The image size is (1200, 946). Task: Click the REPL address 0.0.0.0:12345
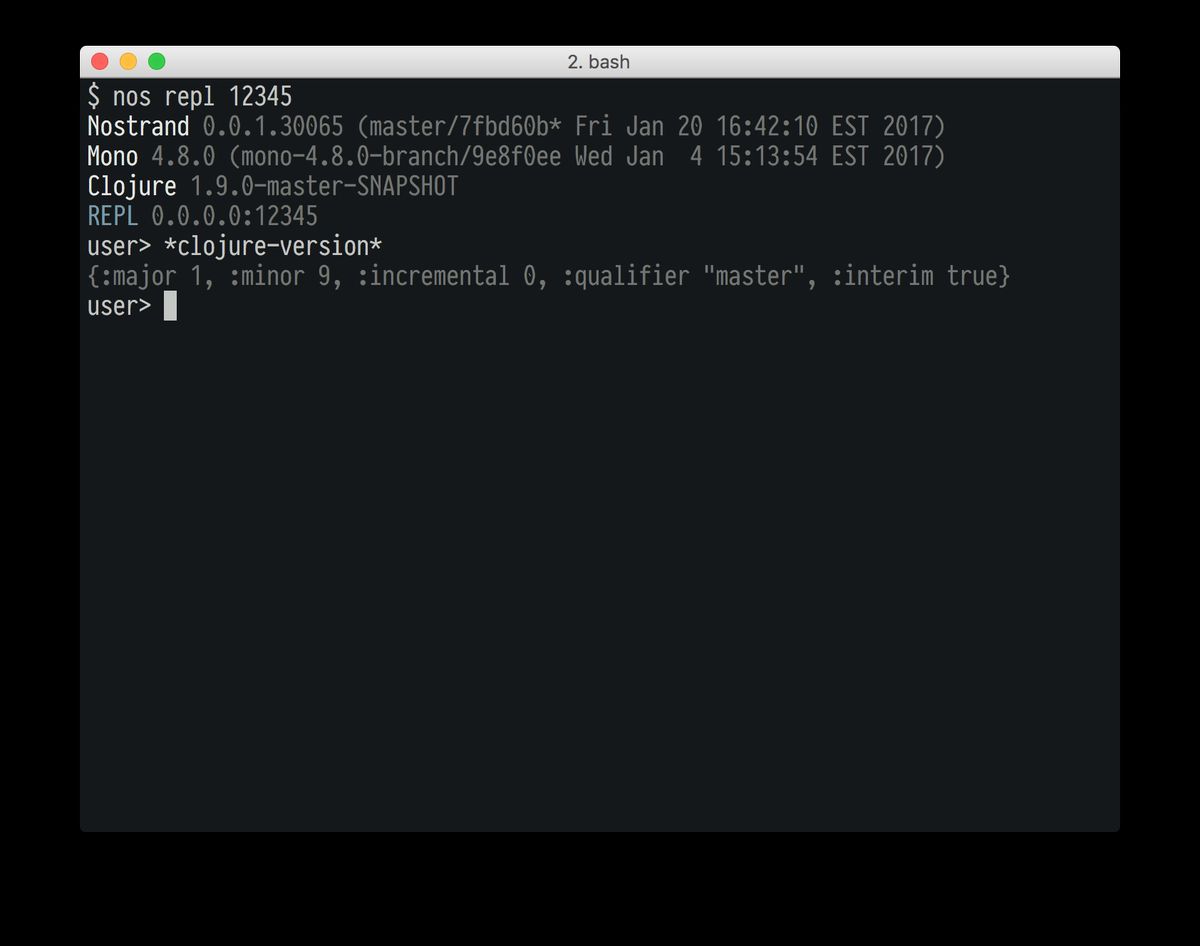click(x=235, y=216)
